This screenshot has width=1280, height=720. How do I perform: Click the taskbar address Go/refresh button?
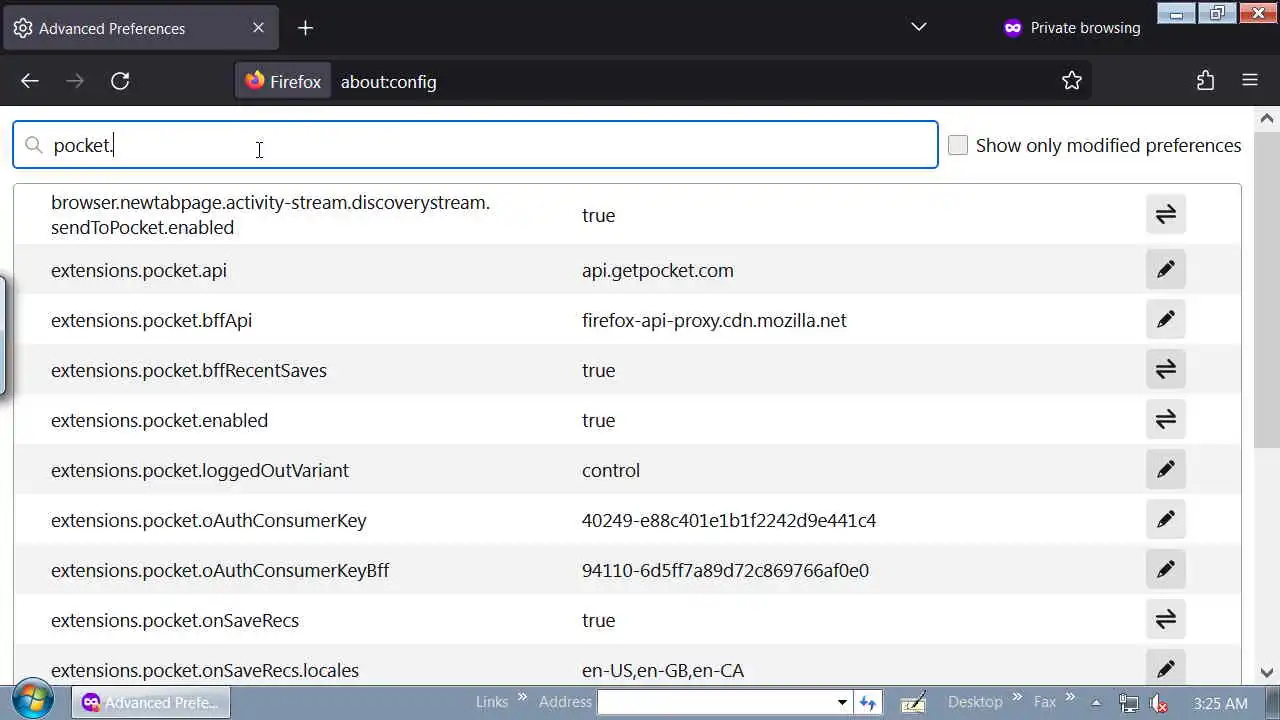click(x=867, y=702)
